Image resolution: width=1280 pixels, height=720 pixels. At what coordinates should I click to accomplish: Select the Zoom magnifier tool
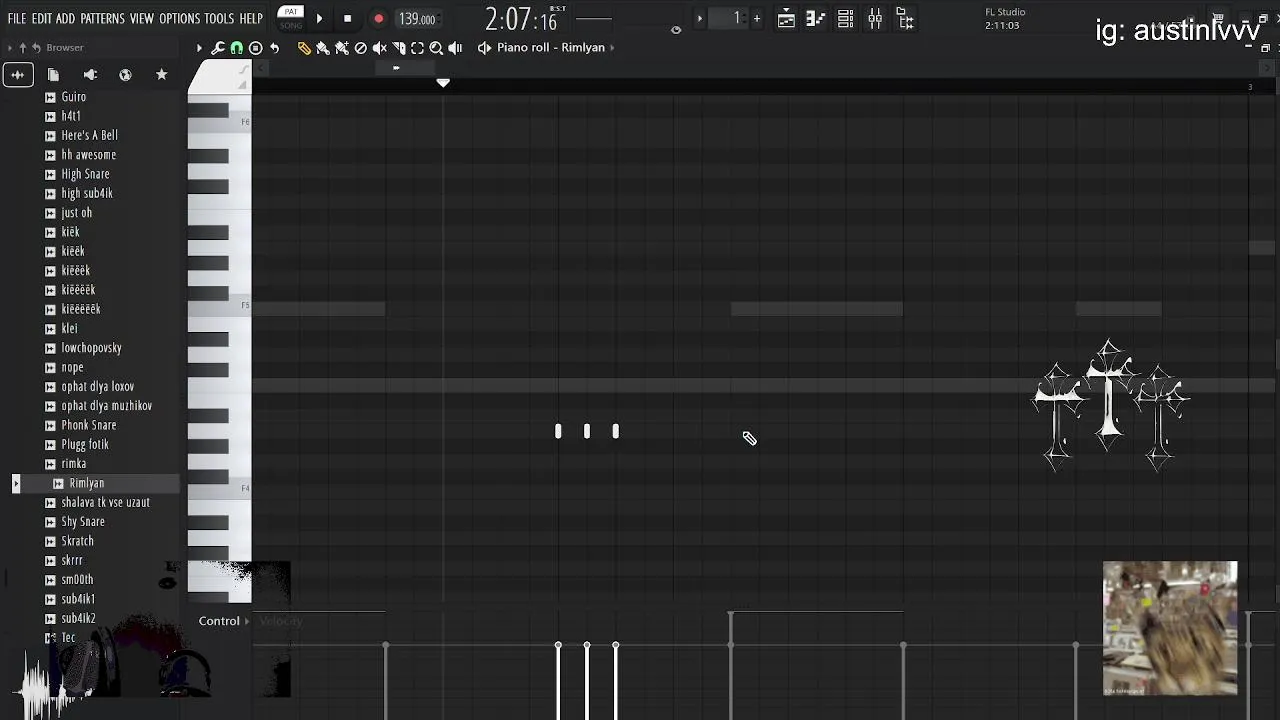(x=436, y=48)
